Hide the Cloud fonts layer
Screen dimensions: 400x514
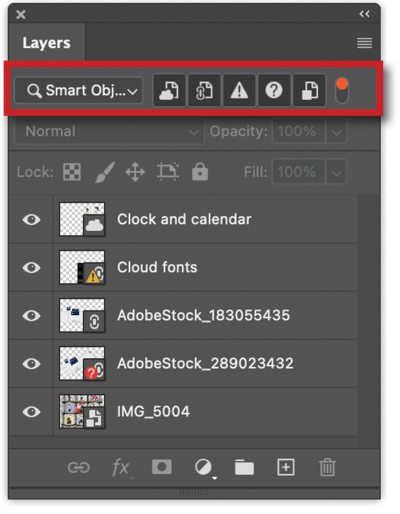coord(31,268)
